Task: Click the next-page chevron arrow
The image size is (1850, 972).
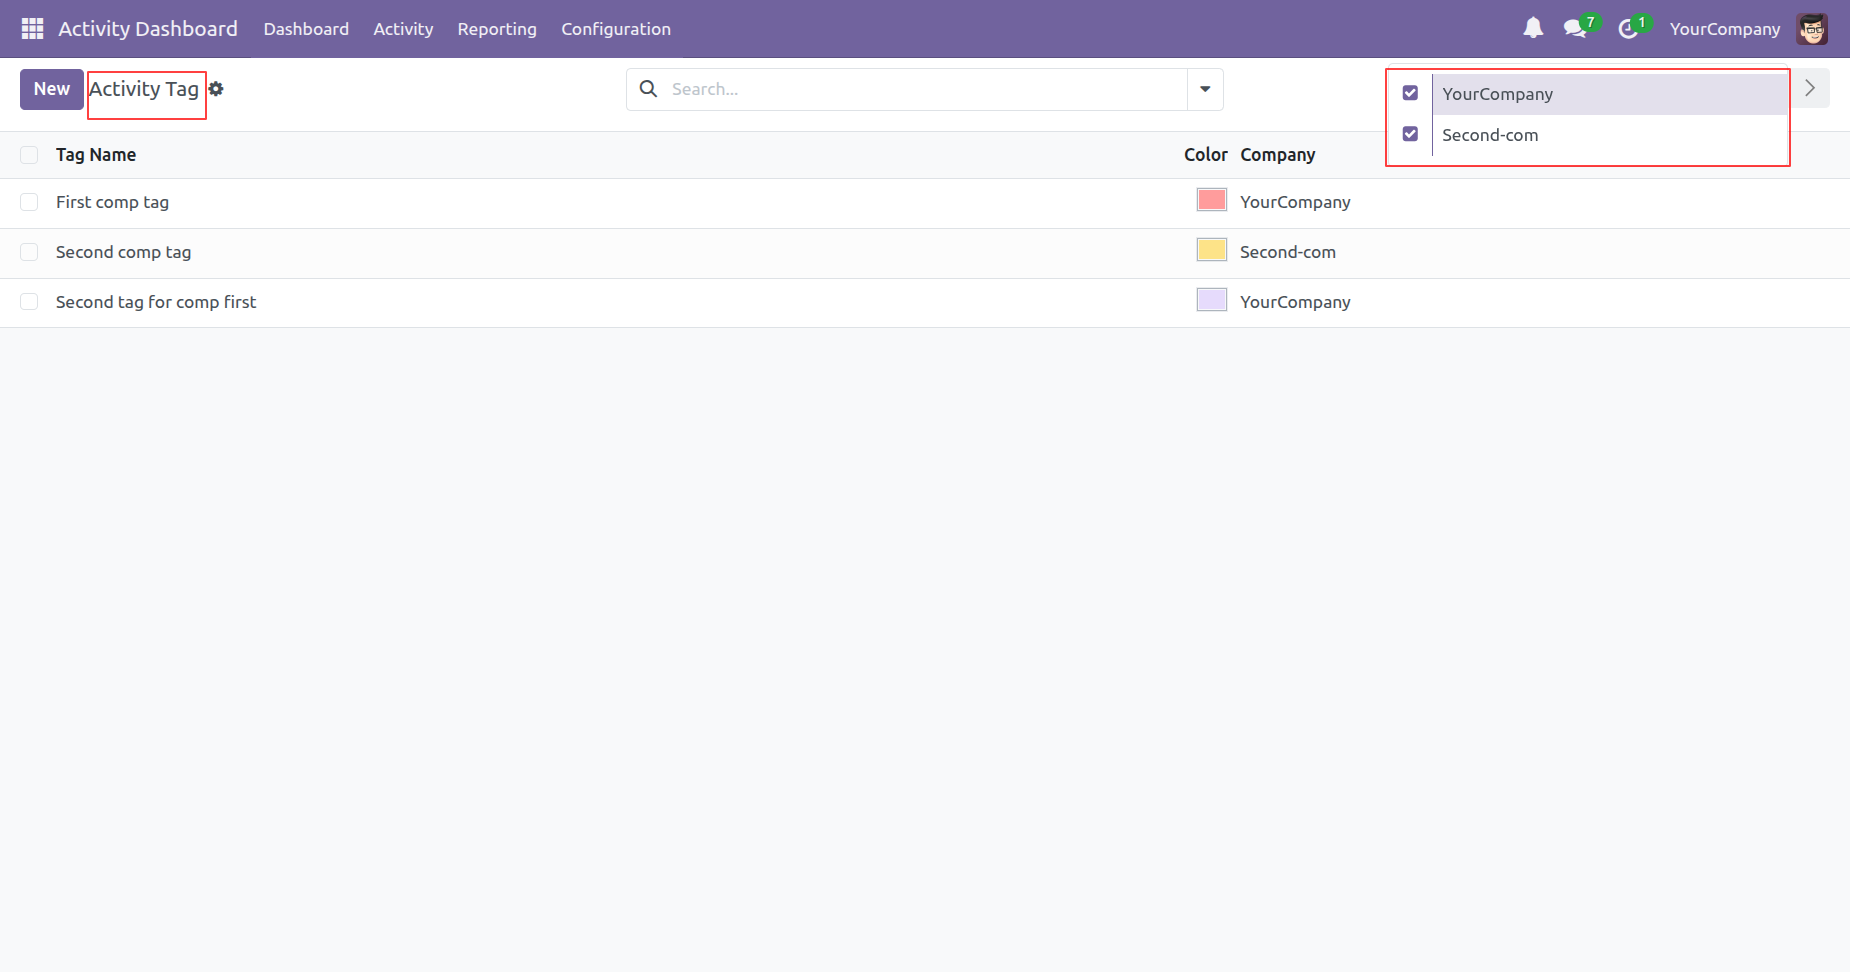Action: coord(1810,88)
